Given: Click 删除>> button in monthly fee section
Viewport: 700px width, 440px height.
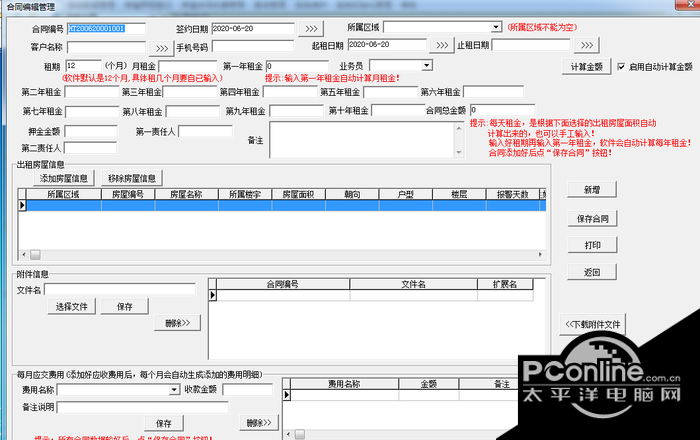Looking at the screenshot, I should (259, 422).
